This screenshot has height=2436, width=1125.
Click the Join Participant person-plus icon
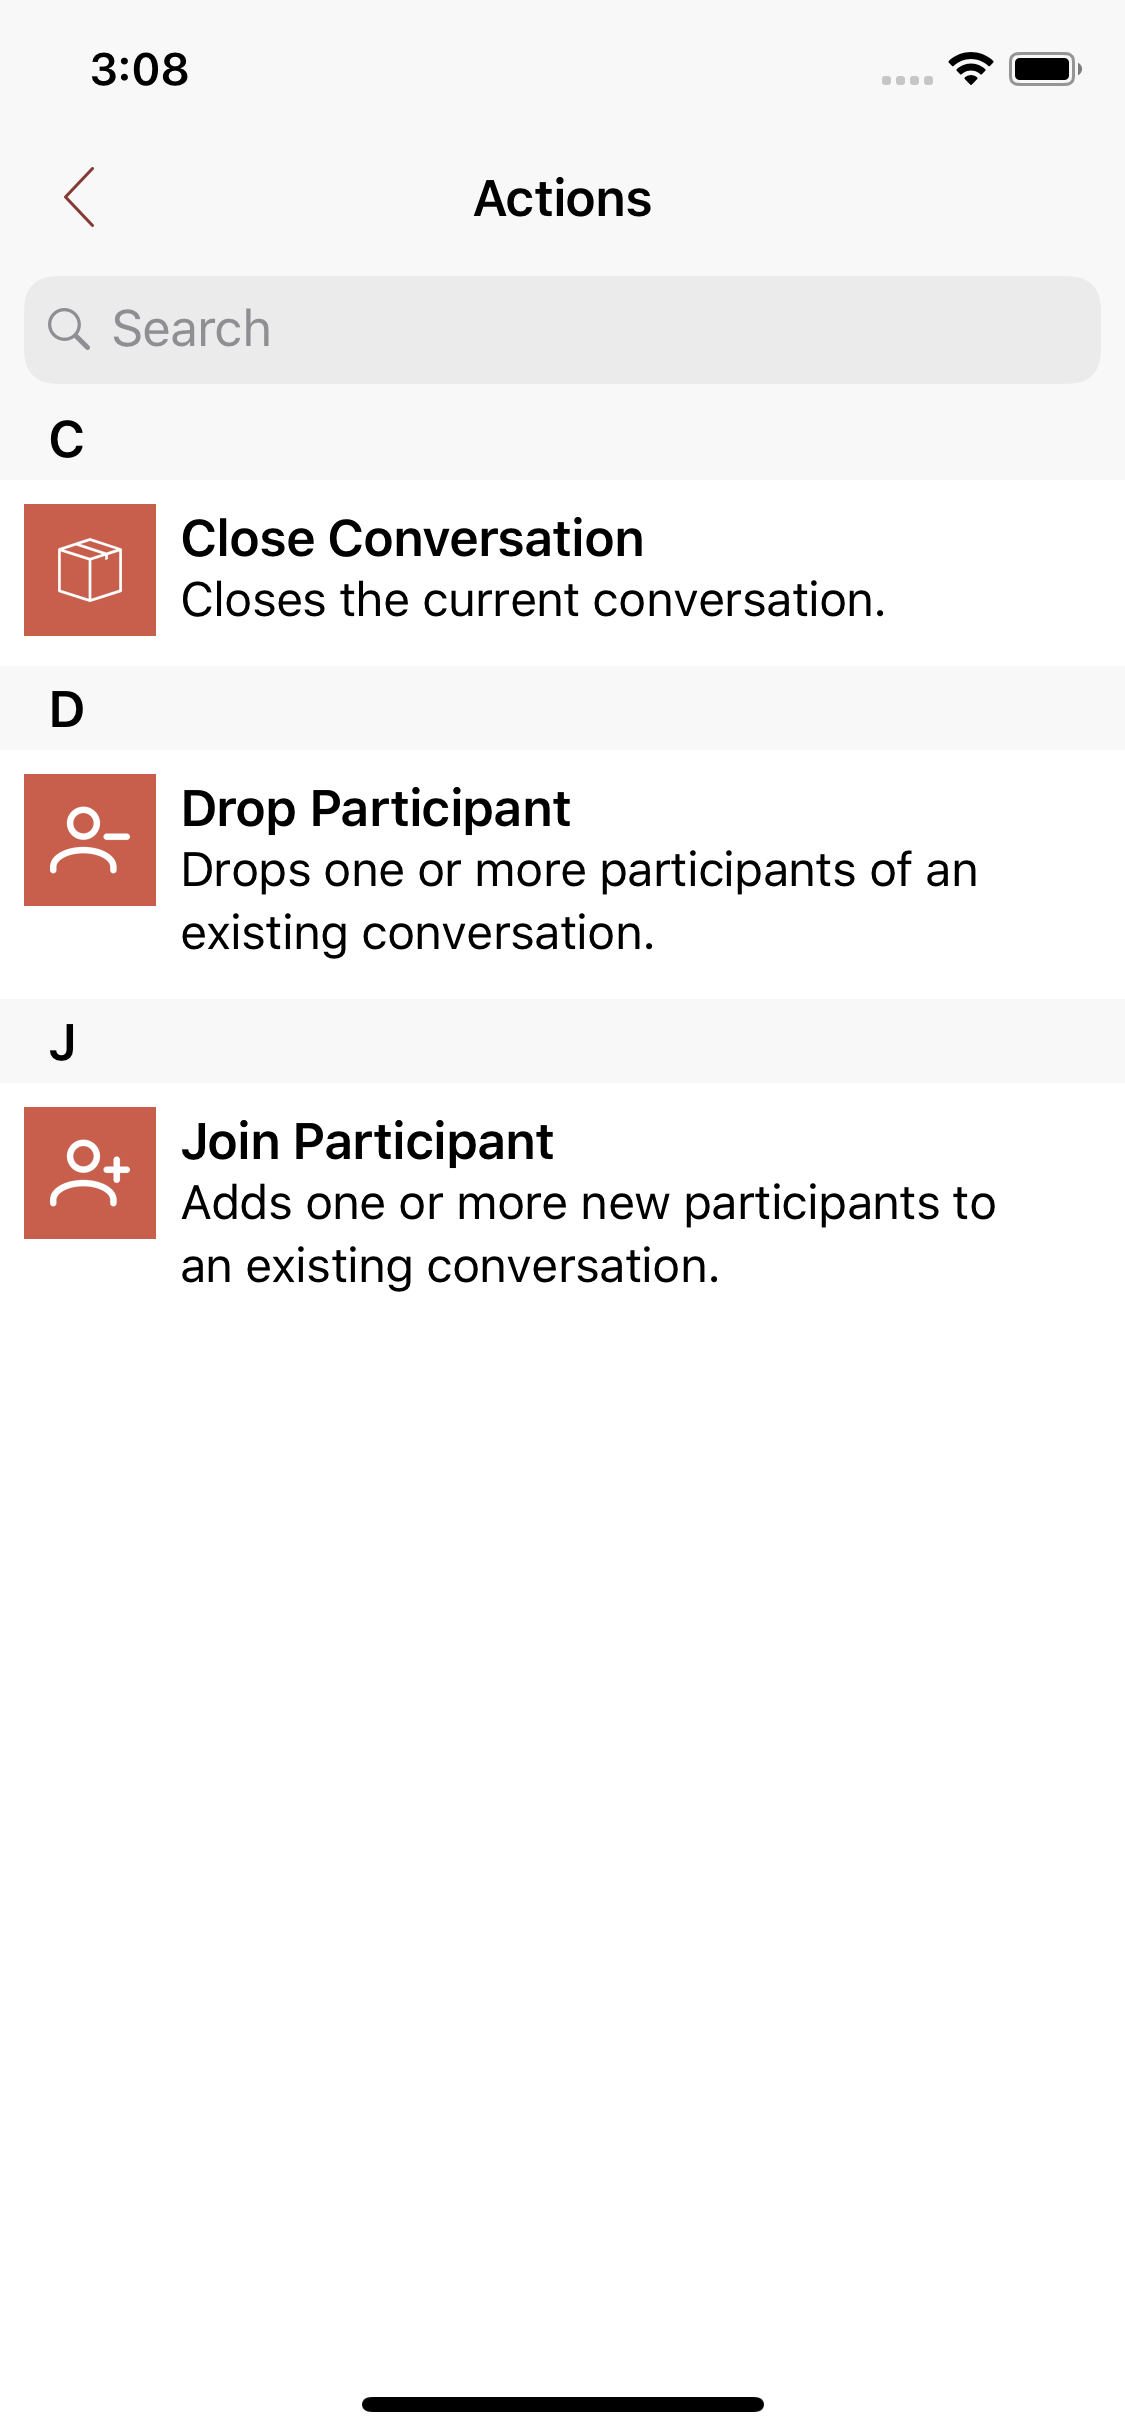click(90, 1172)
